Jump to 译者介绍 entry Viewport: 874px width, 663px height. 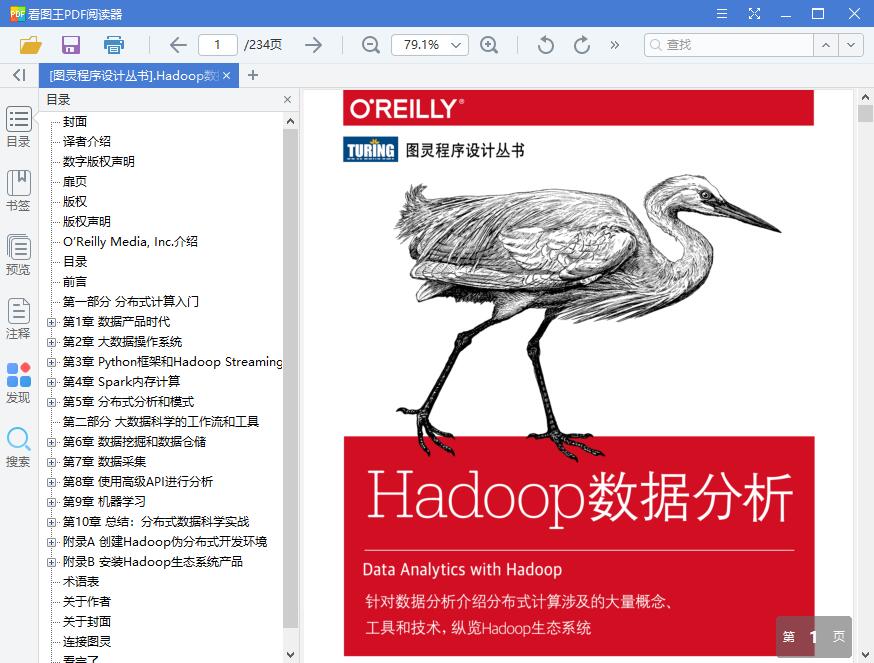tap(86, 142)
